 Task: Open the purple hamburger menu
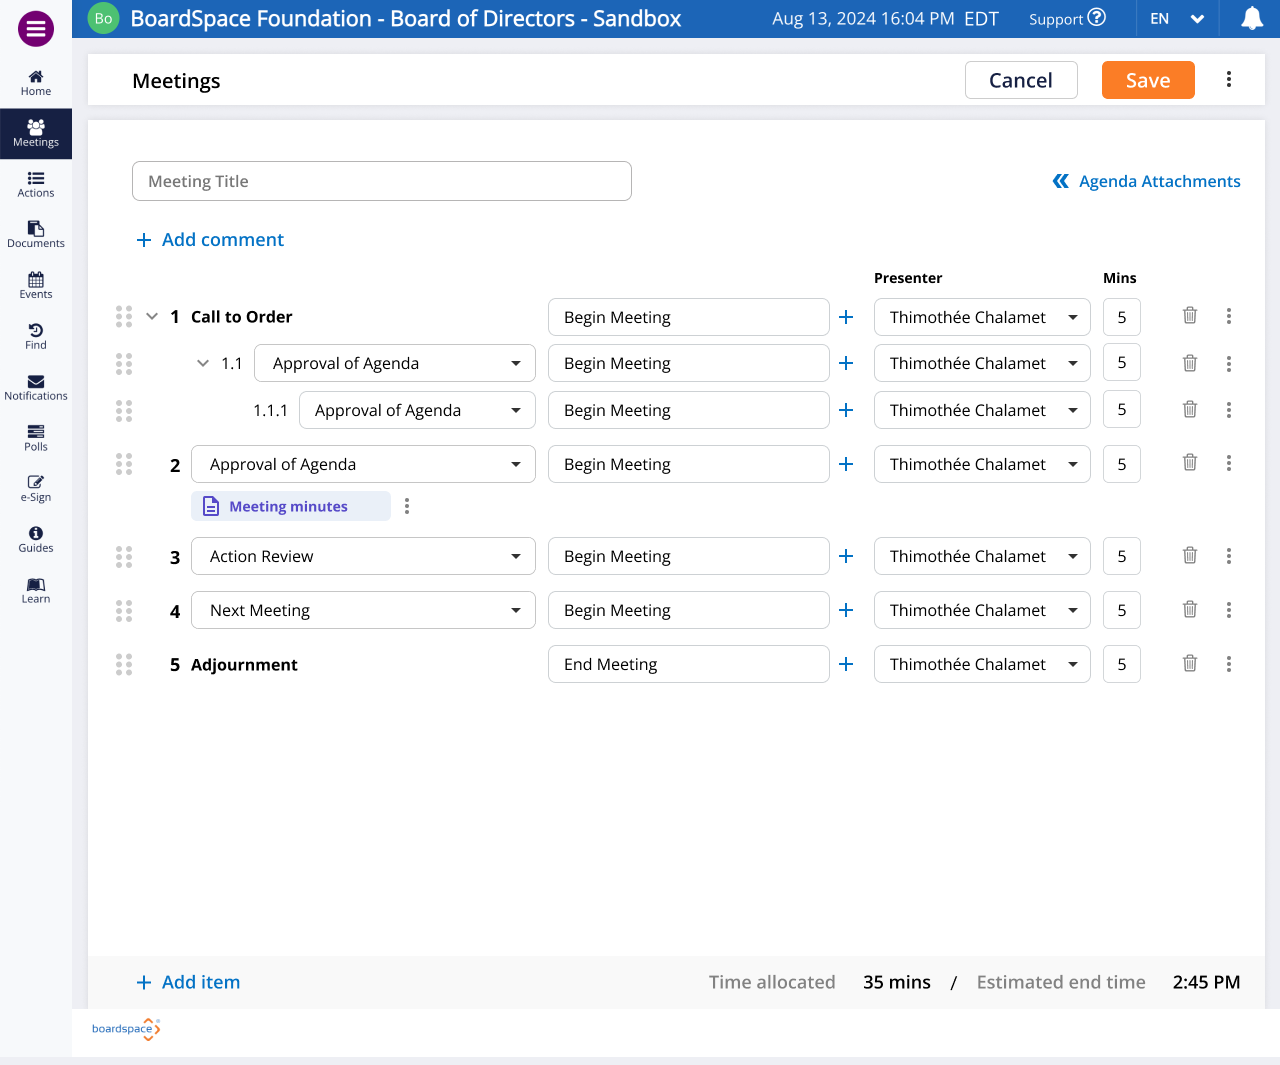pos(36,29)
